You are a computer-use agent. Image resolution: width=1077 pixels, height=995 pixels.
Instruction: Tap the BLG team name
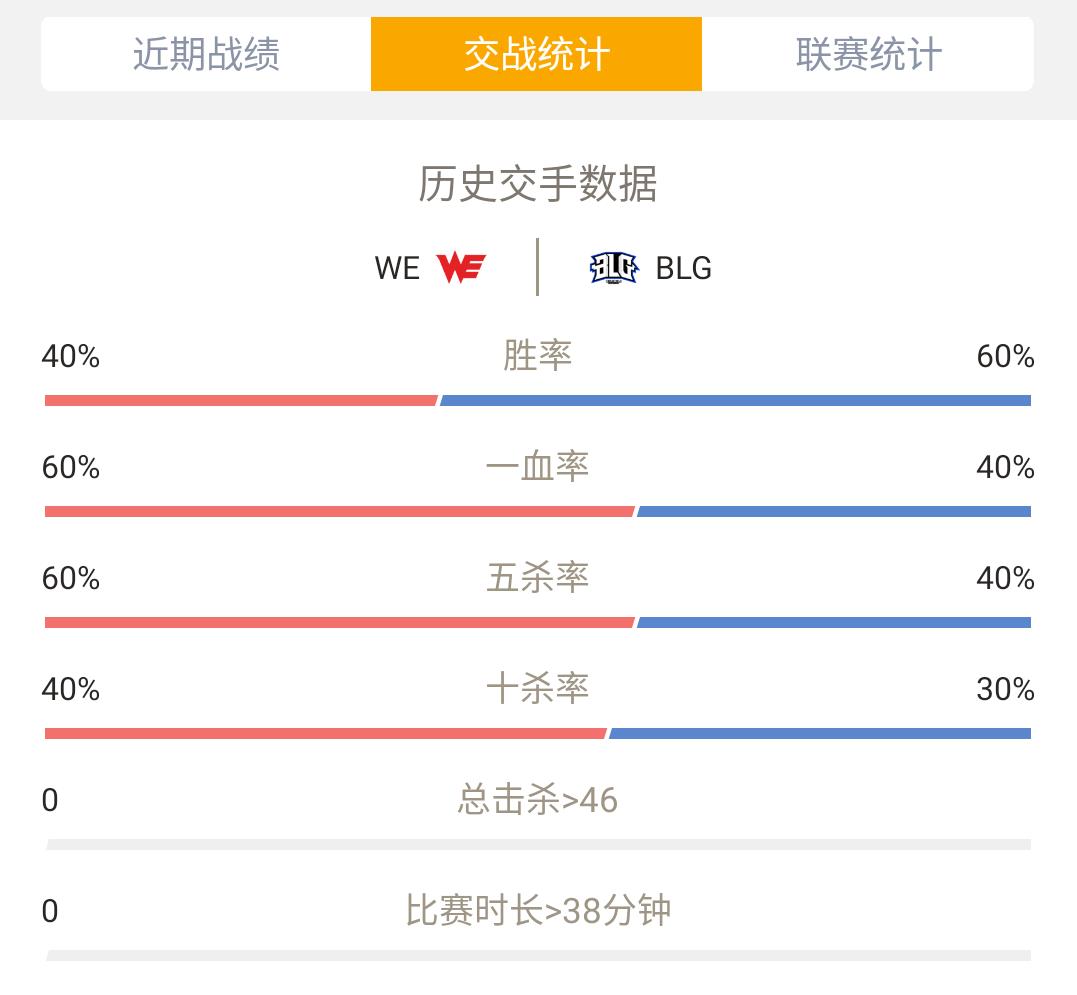(683, 268)
